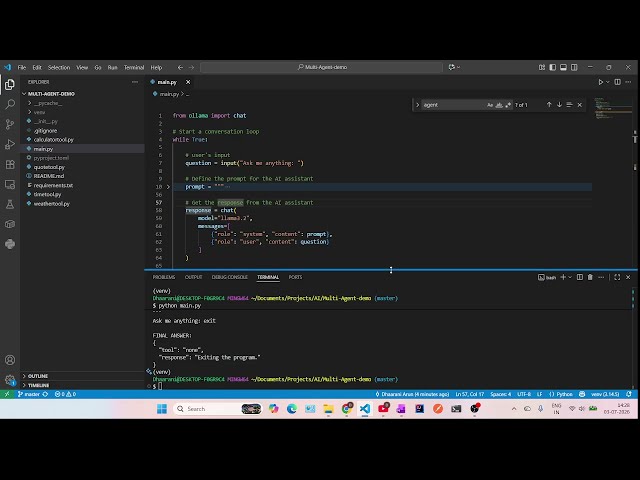Switch to the PROBLEMS tab
640x480 pixels.
pyautogui.click(x=164, y=277)
